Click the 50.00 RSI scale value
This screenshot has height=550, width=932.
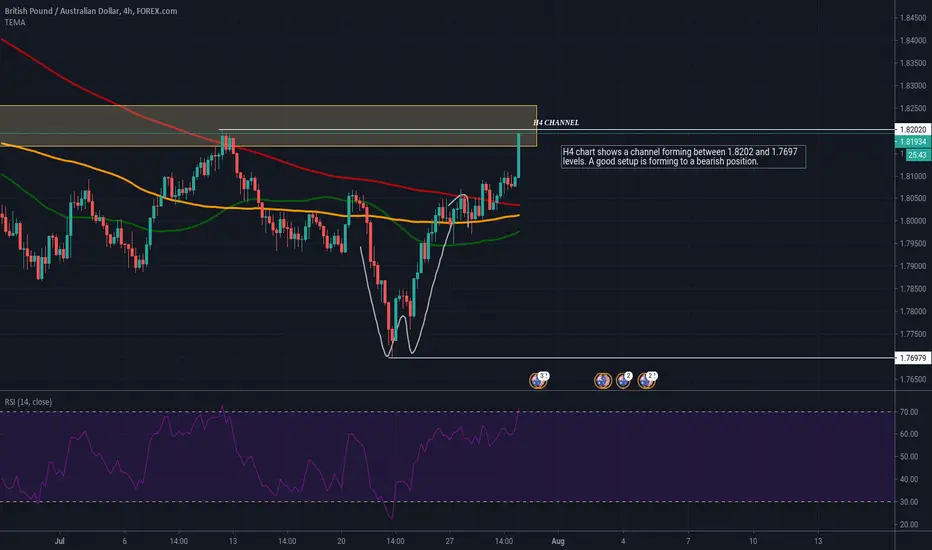[x=908, y=457]
